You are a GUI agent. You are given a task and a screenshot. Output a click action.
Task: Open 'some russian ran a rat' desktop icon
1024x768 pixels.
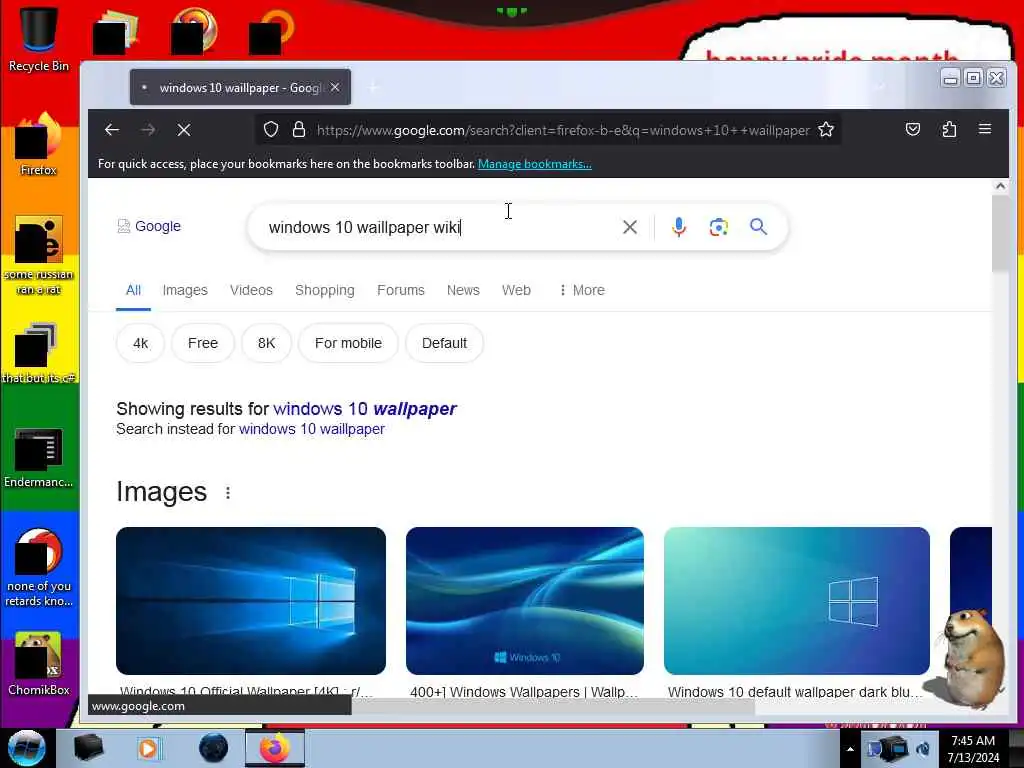click(x=39, y=255)
